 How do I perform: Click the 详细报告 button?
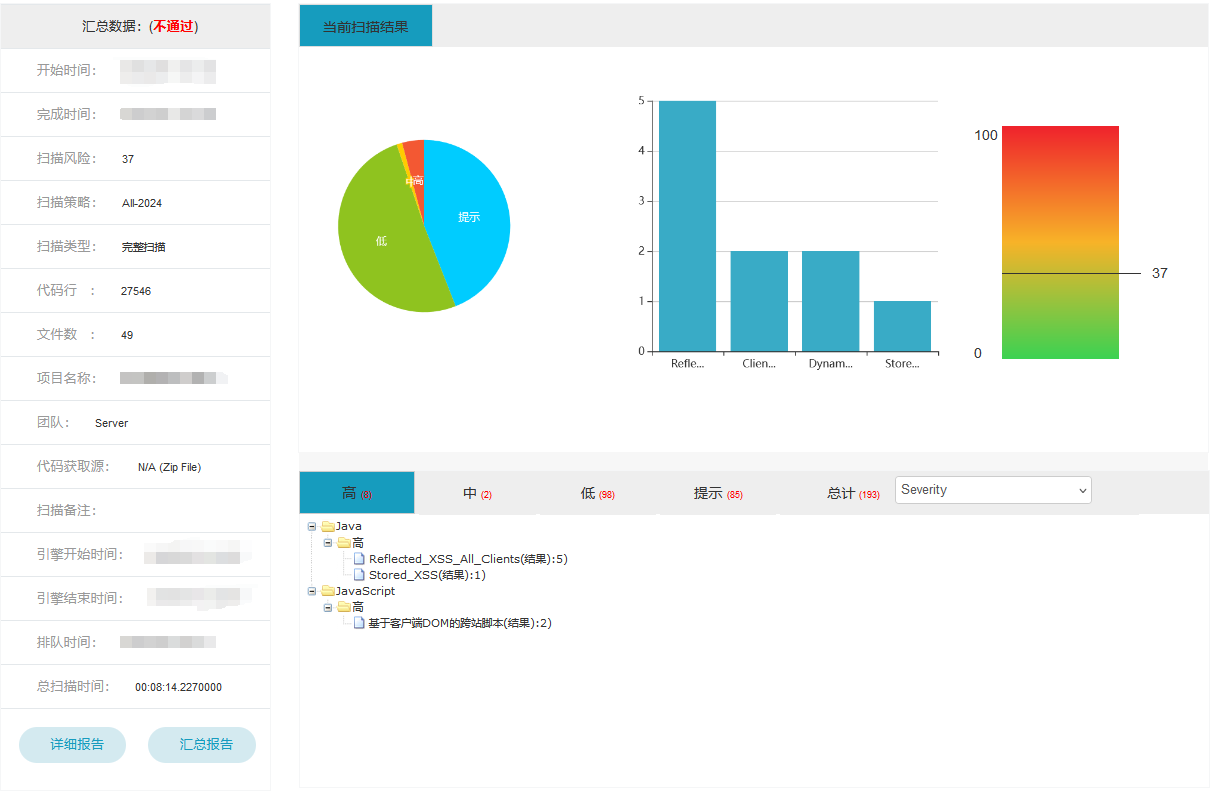pos(73,745)
